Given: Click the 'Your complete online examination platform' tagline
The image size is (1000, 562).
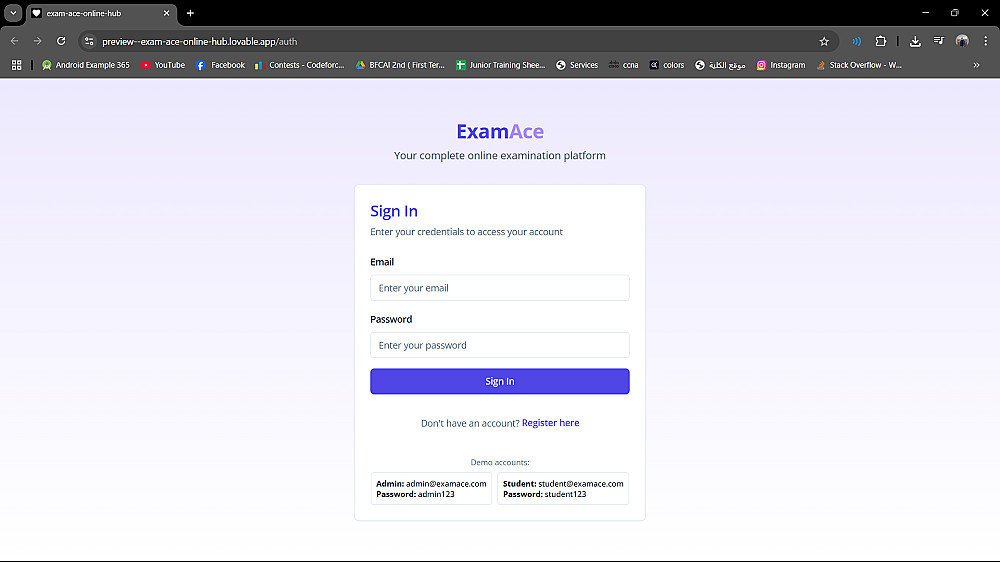Looking at the screenshot, I should point(499,156).
